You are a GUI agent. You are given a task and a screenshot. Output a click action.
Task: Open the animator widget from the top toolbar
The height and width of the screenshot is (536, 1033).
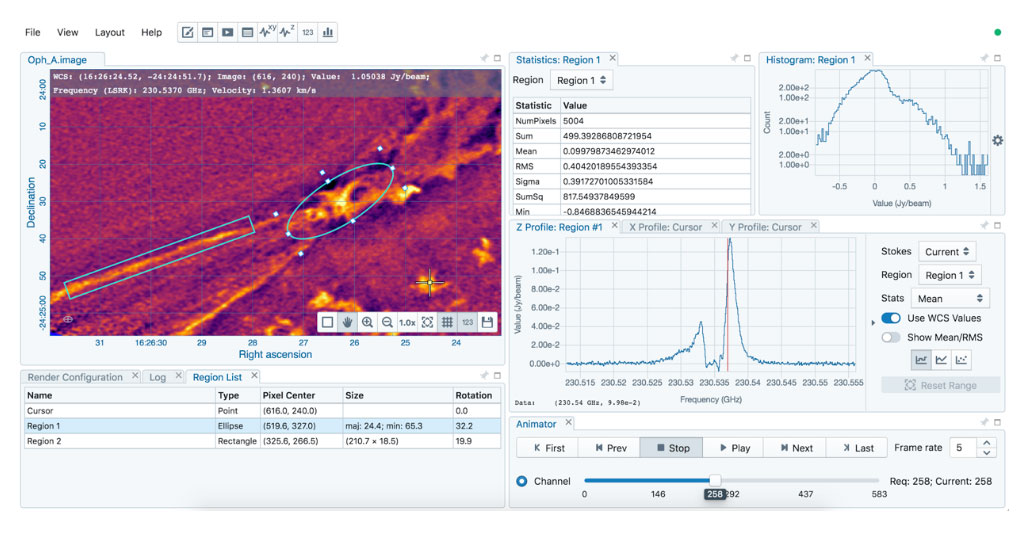point(228,33)
